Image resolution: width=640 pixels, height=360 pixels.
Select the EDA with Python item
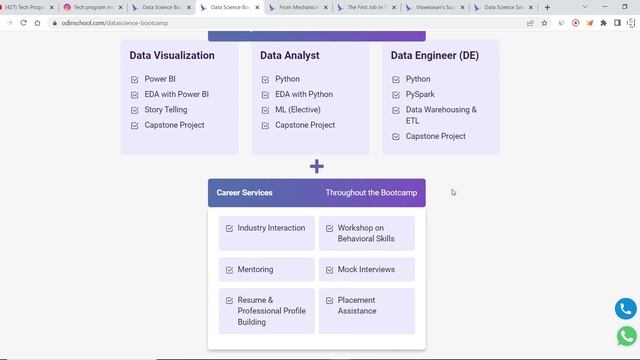[x=304, y=94]
